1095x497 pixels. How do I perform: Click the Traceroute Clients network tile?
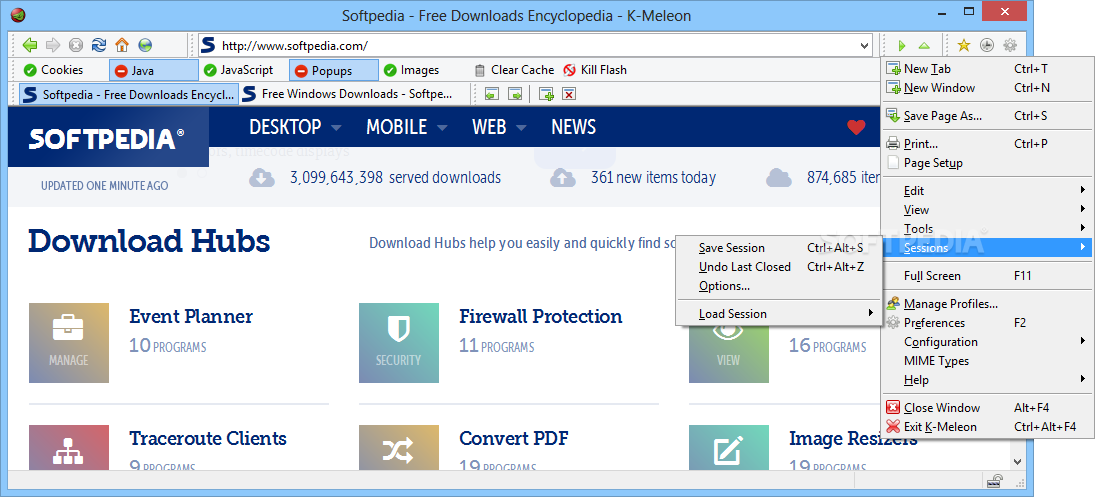(68, 447)
